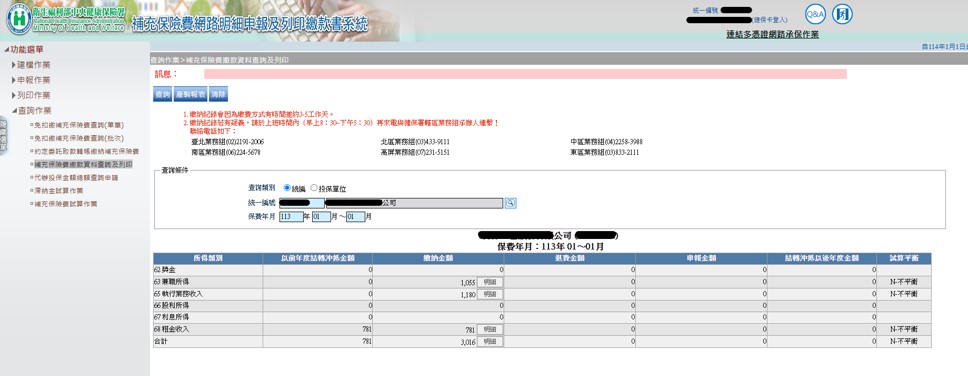This screenshot has height=376, width=968.
Task: Open 明細 for 65 執行業務收入 row
Action: coord(490,295)
